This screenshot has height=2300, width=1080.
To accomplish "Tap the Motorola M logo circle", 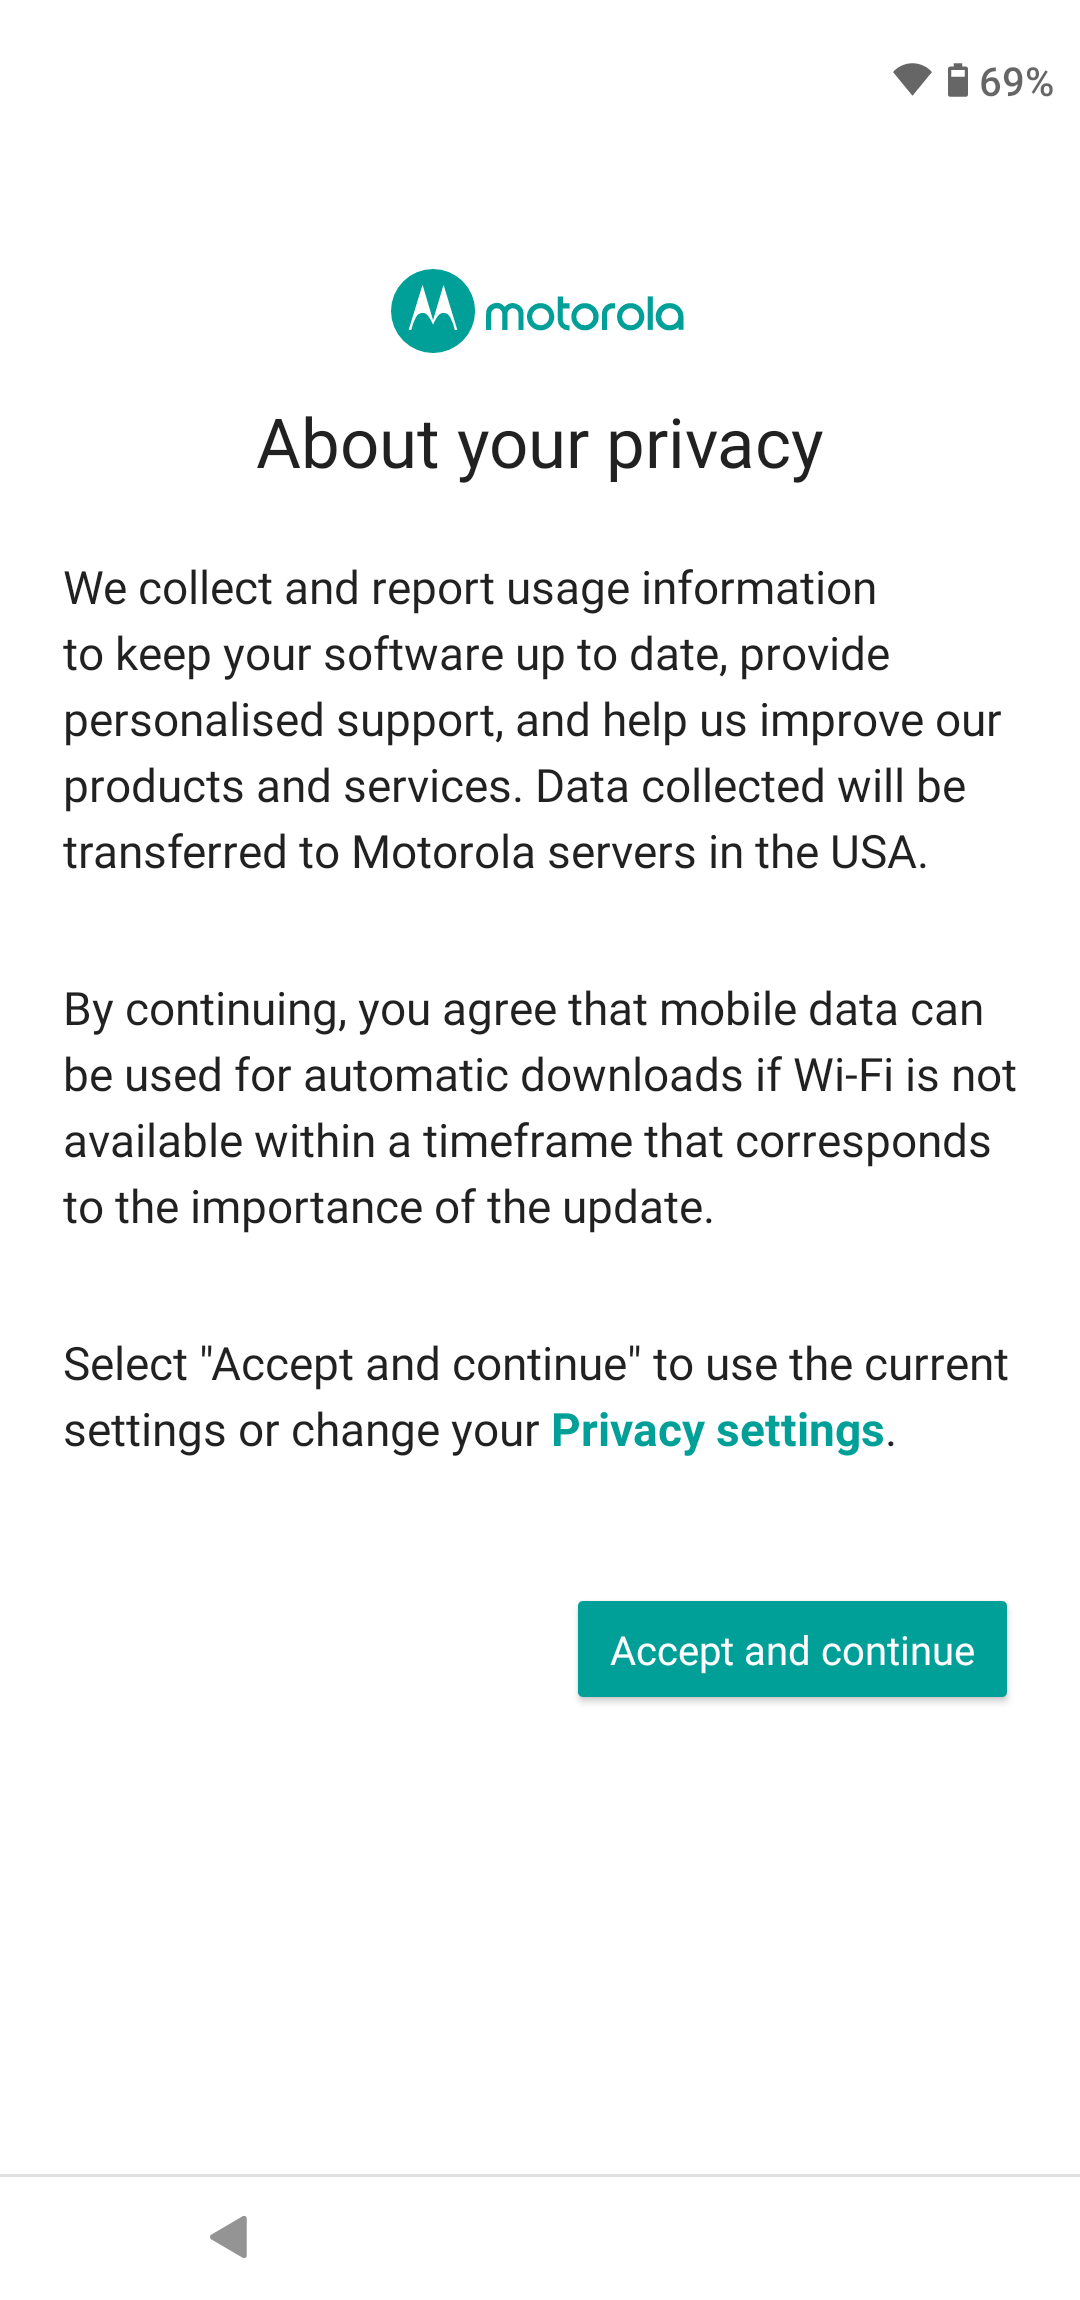I will point(432,311).
